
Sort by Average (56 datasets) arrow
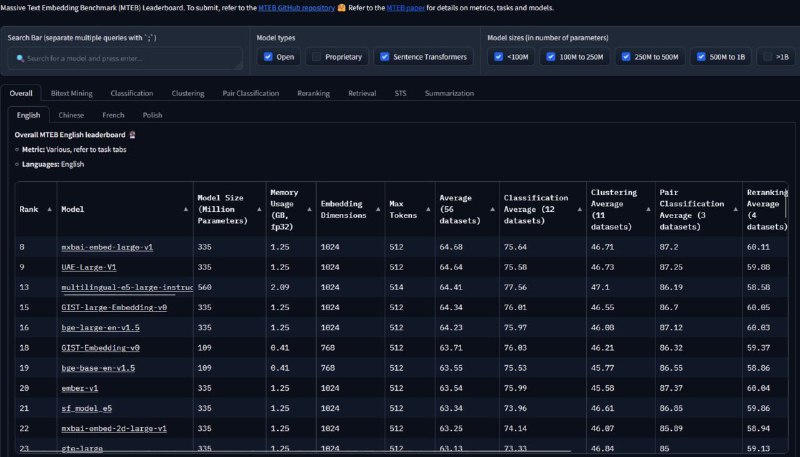(x=492, y=210)
